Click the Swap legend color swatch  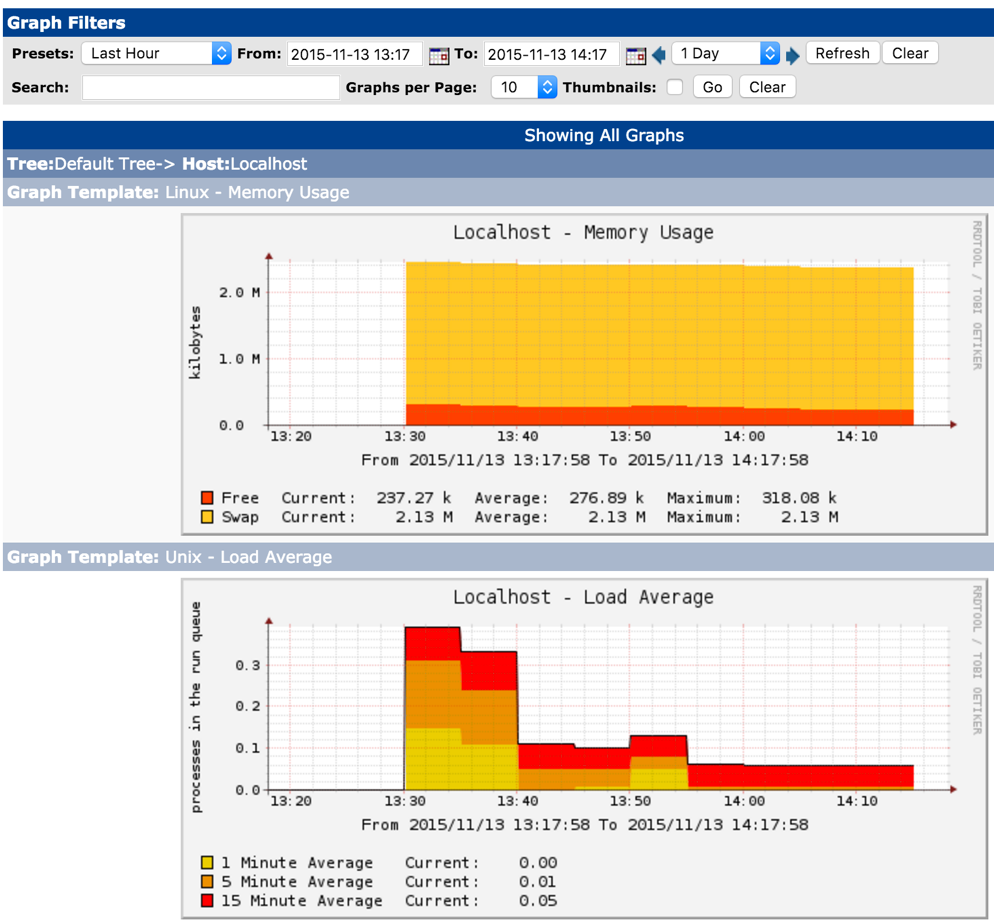[207, 517]
